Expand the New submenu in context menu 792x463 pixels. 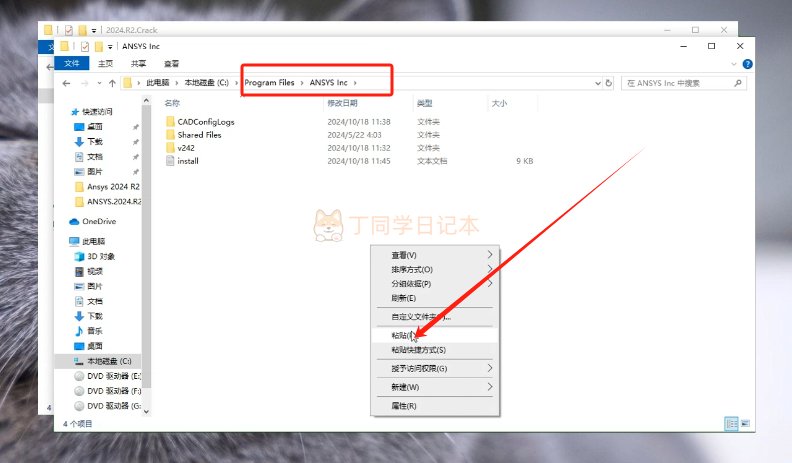point(489,387)
